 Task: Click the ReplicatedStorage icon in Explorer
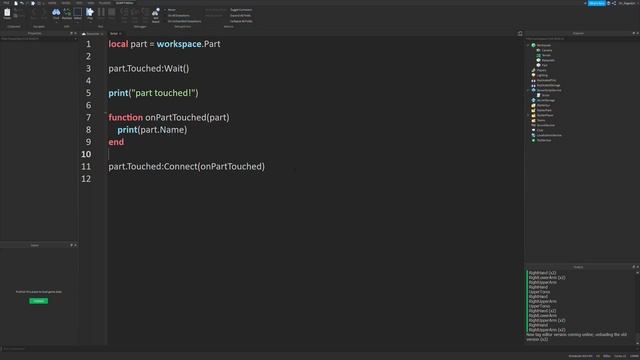[533, 85]
